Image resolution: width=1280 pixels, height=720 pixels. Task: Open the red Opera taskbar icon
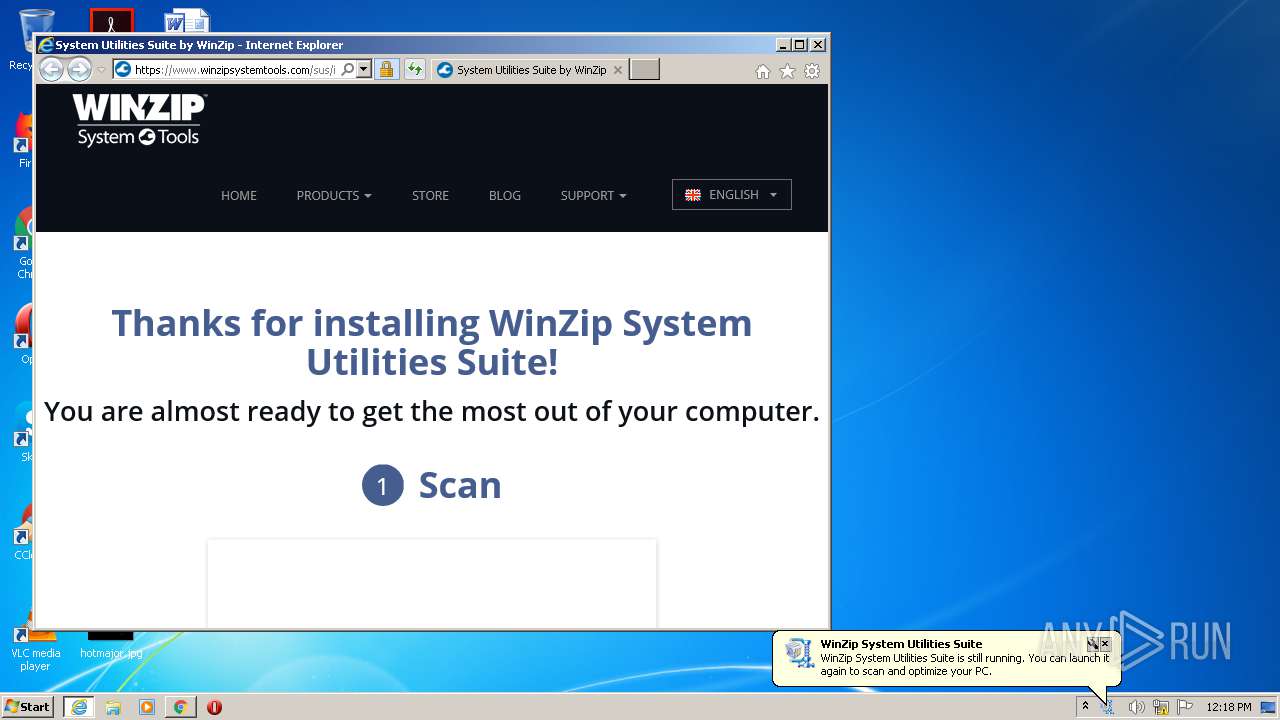coord(214,707)
